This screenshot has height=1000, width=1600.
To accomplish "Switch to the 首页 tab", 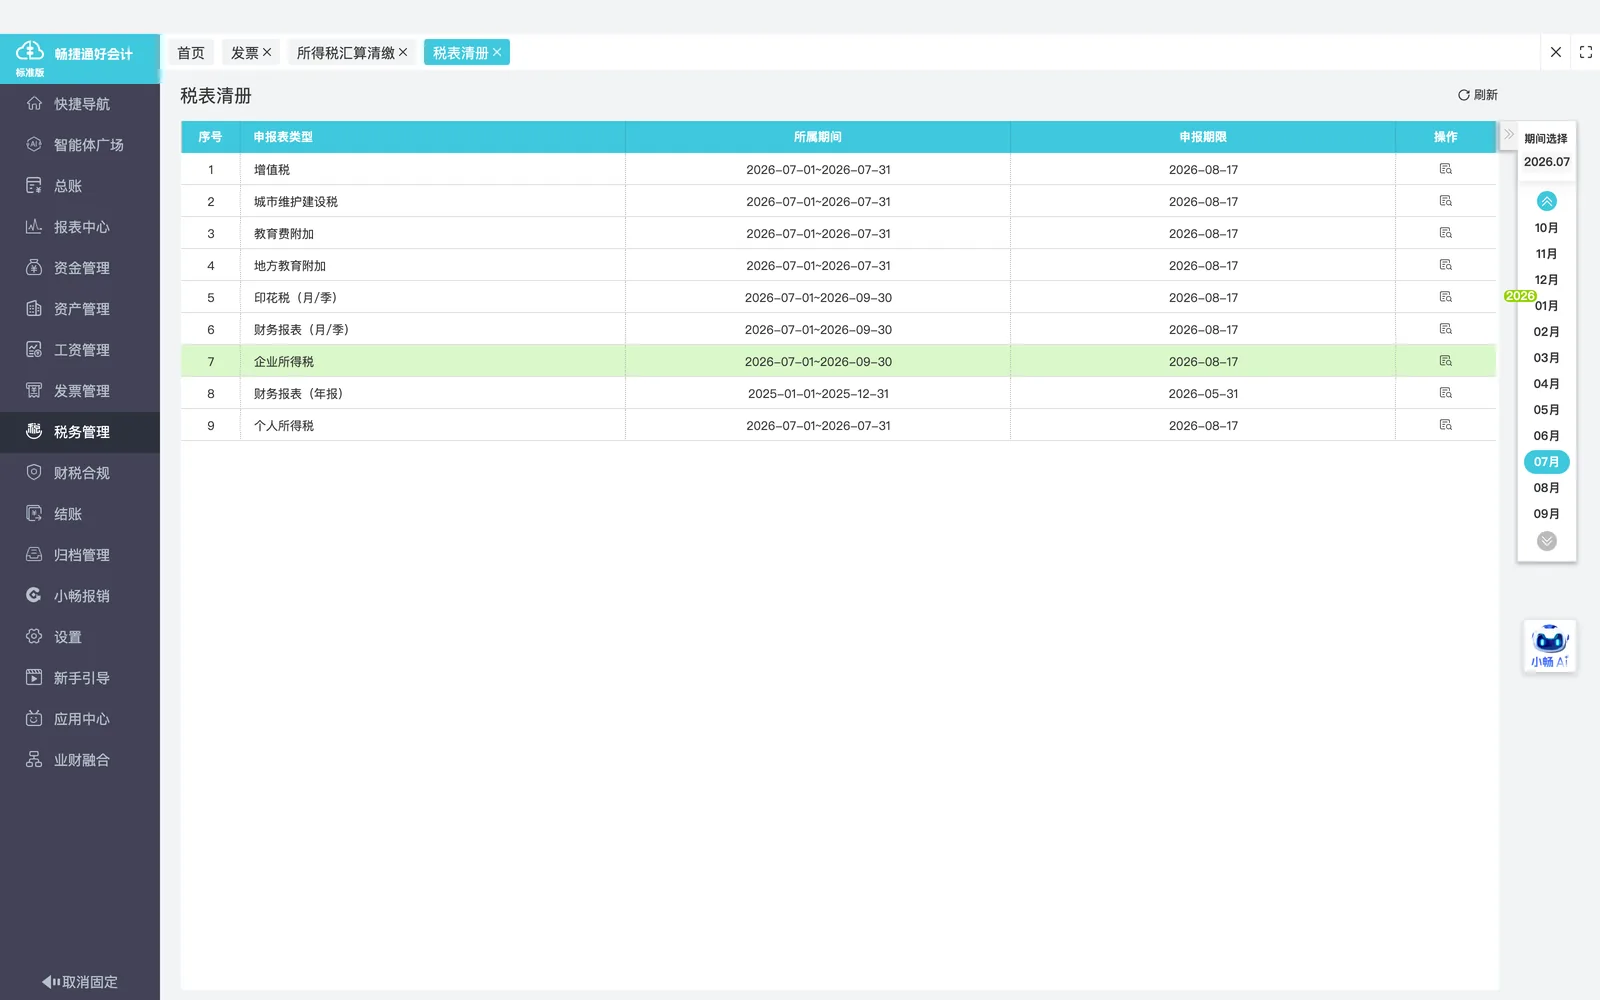I will [191, 53].
